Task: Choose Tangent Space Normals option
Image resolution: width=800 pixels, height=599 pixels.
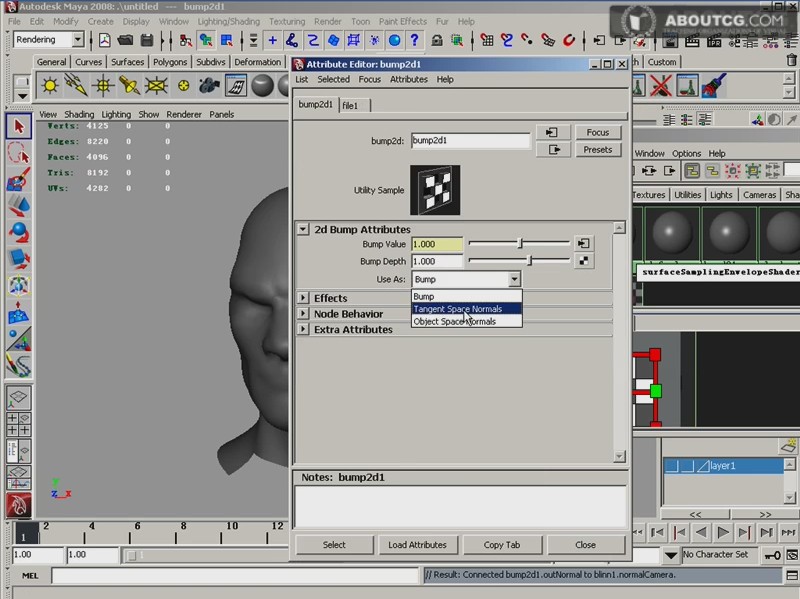Action: pos(466,309)
